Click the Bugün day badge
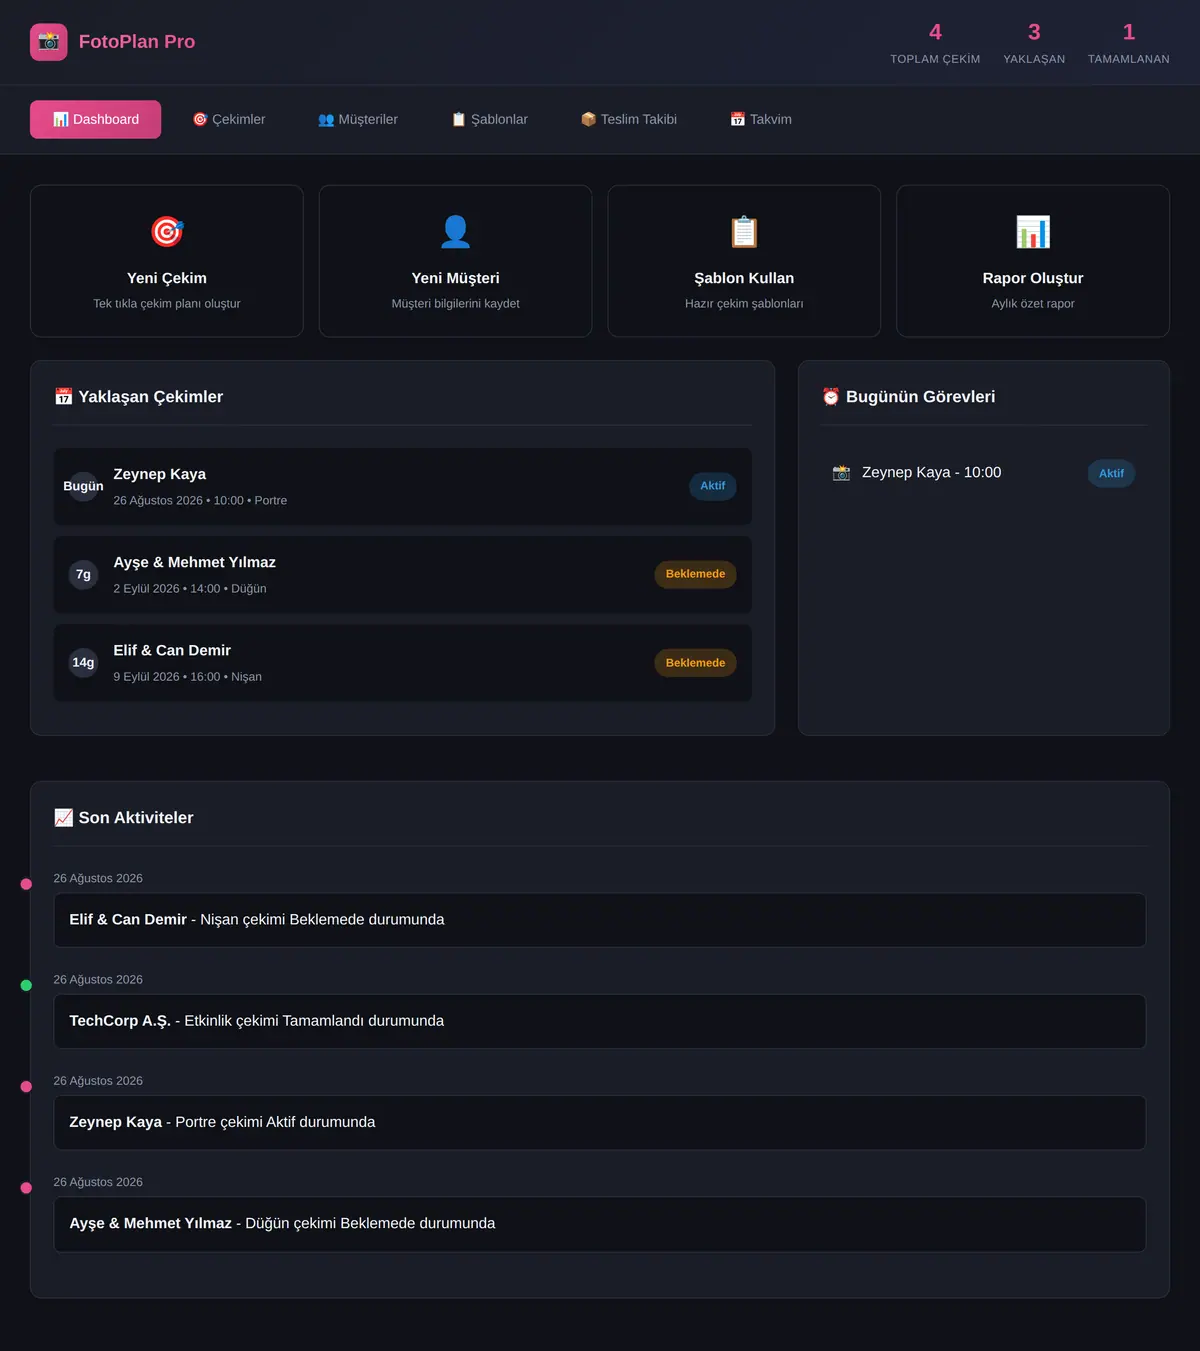The height and width of the screenshot is (1351, 1200). pos(83,486)
